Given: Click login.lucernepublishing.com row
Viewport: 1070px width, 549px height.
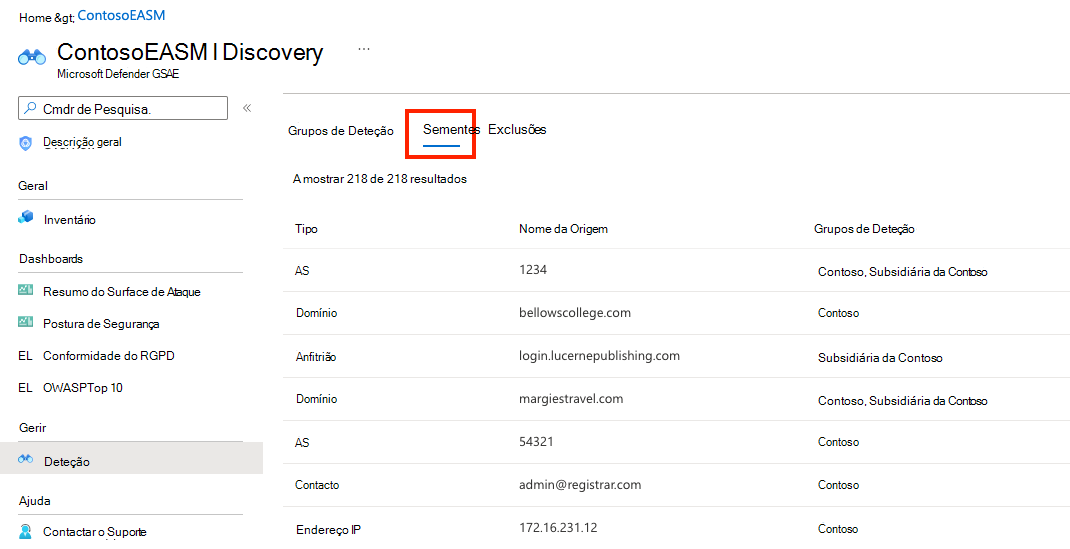Looking at the screenshot, I should (599, 356).
